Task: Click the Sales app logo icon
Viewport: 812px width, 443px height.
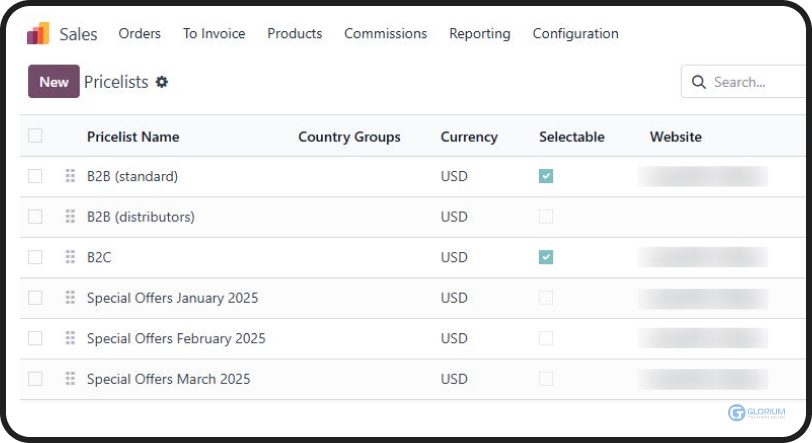Action: 38,33
